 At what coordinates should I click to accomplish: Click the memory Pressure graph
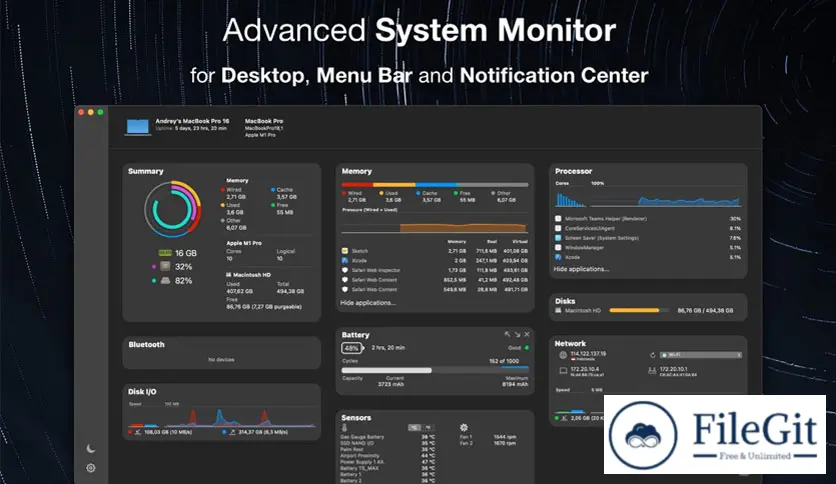435,224
